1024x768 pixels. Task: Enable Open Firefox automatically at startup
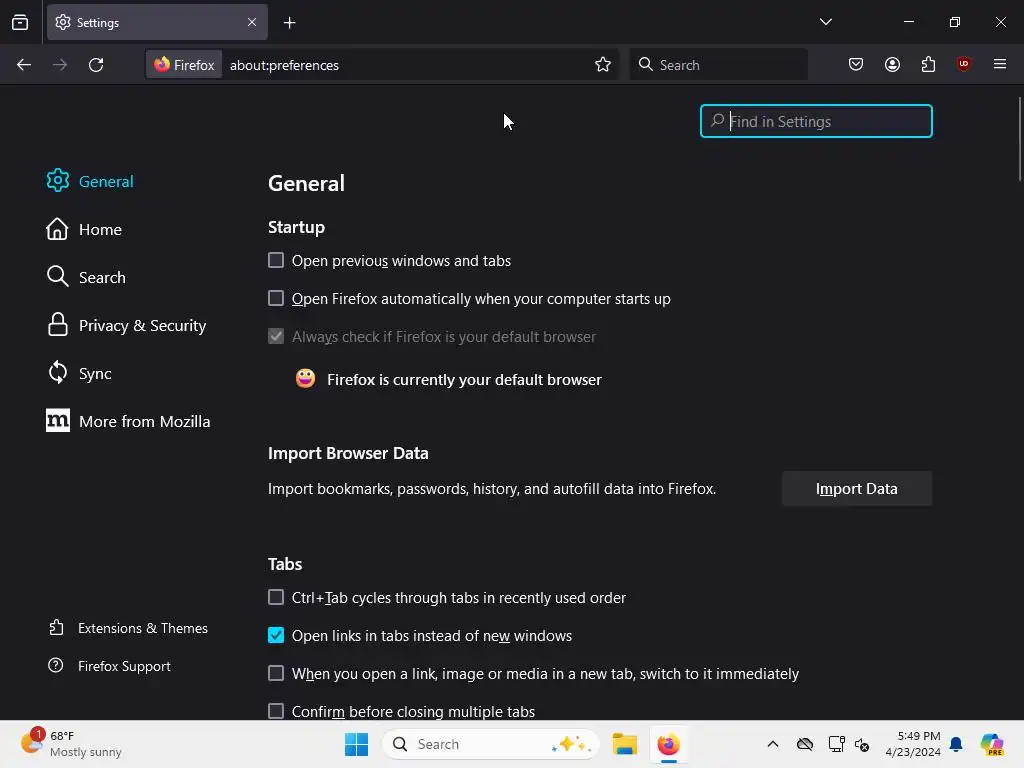(x=276, y=298)
